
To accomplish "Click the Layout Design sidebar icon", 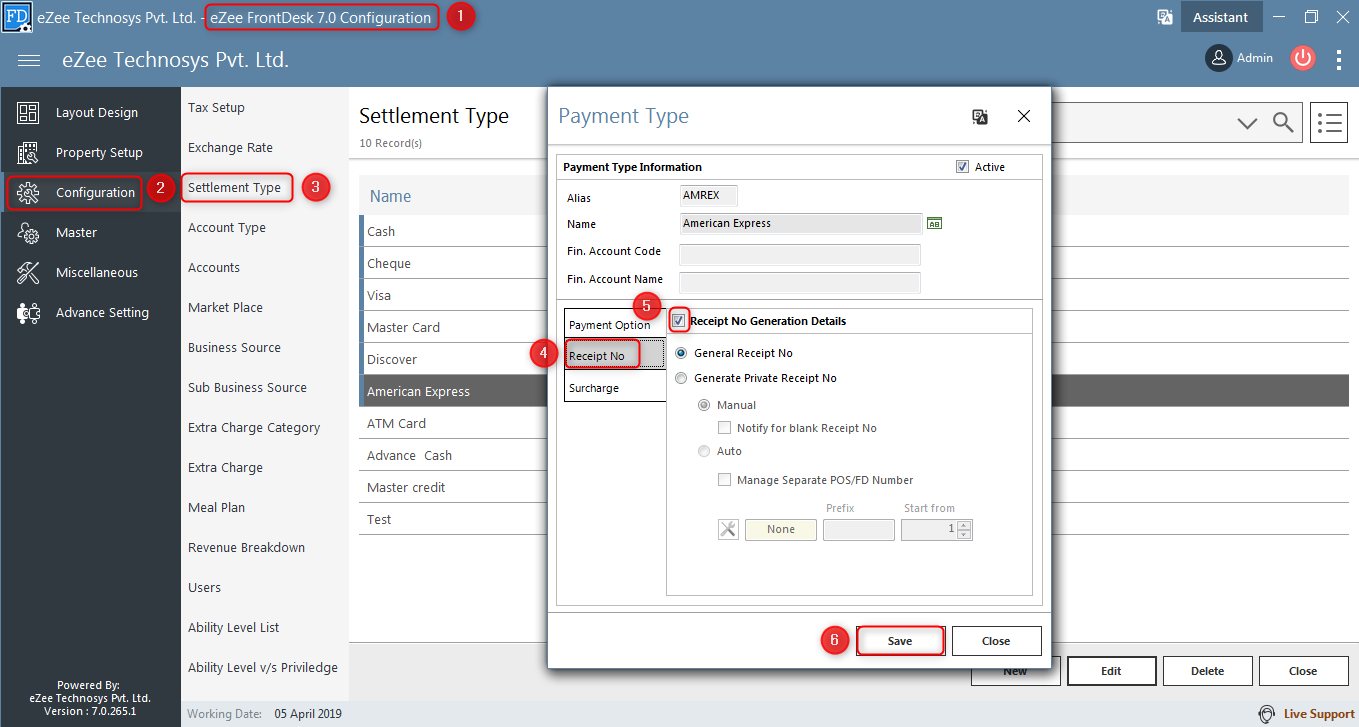I will (x=28, y=113).
